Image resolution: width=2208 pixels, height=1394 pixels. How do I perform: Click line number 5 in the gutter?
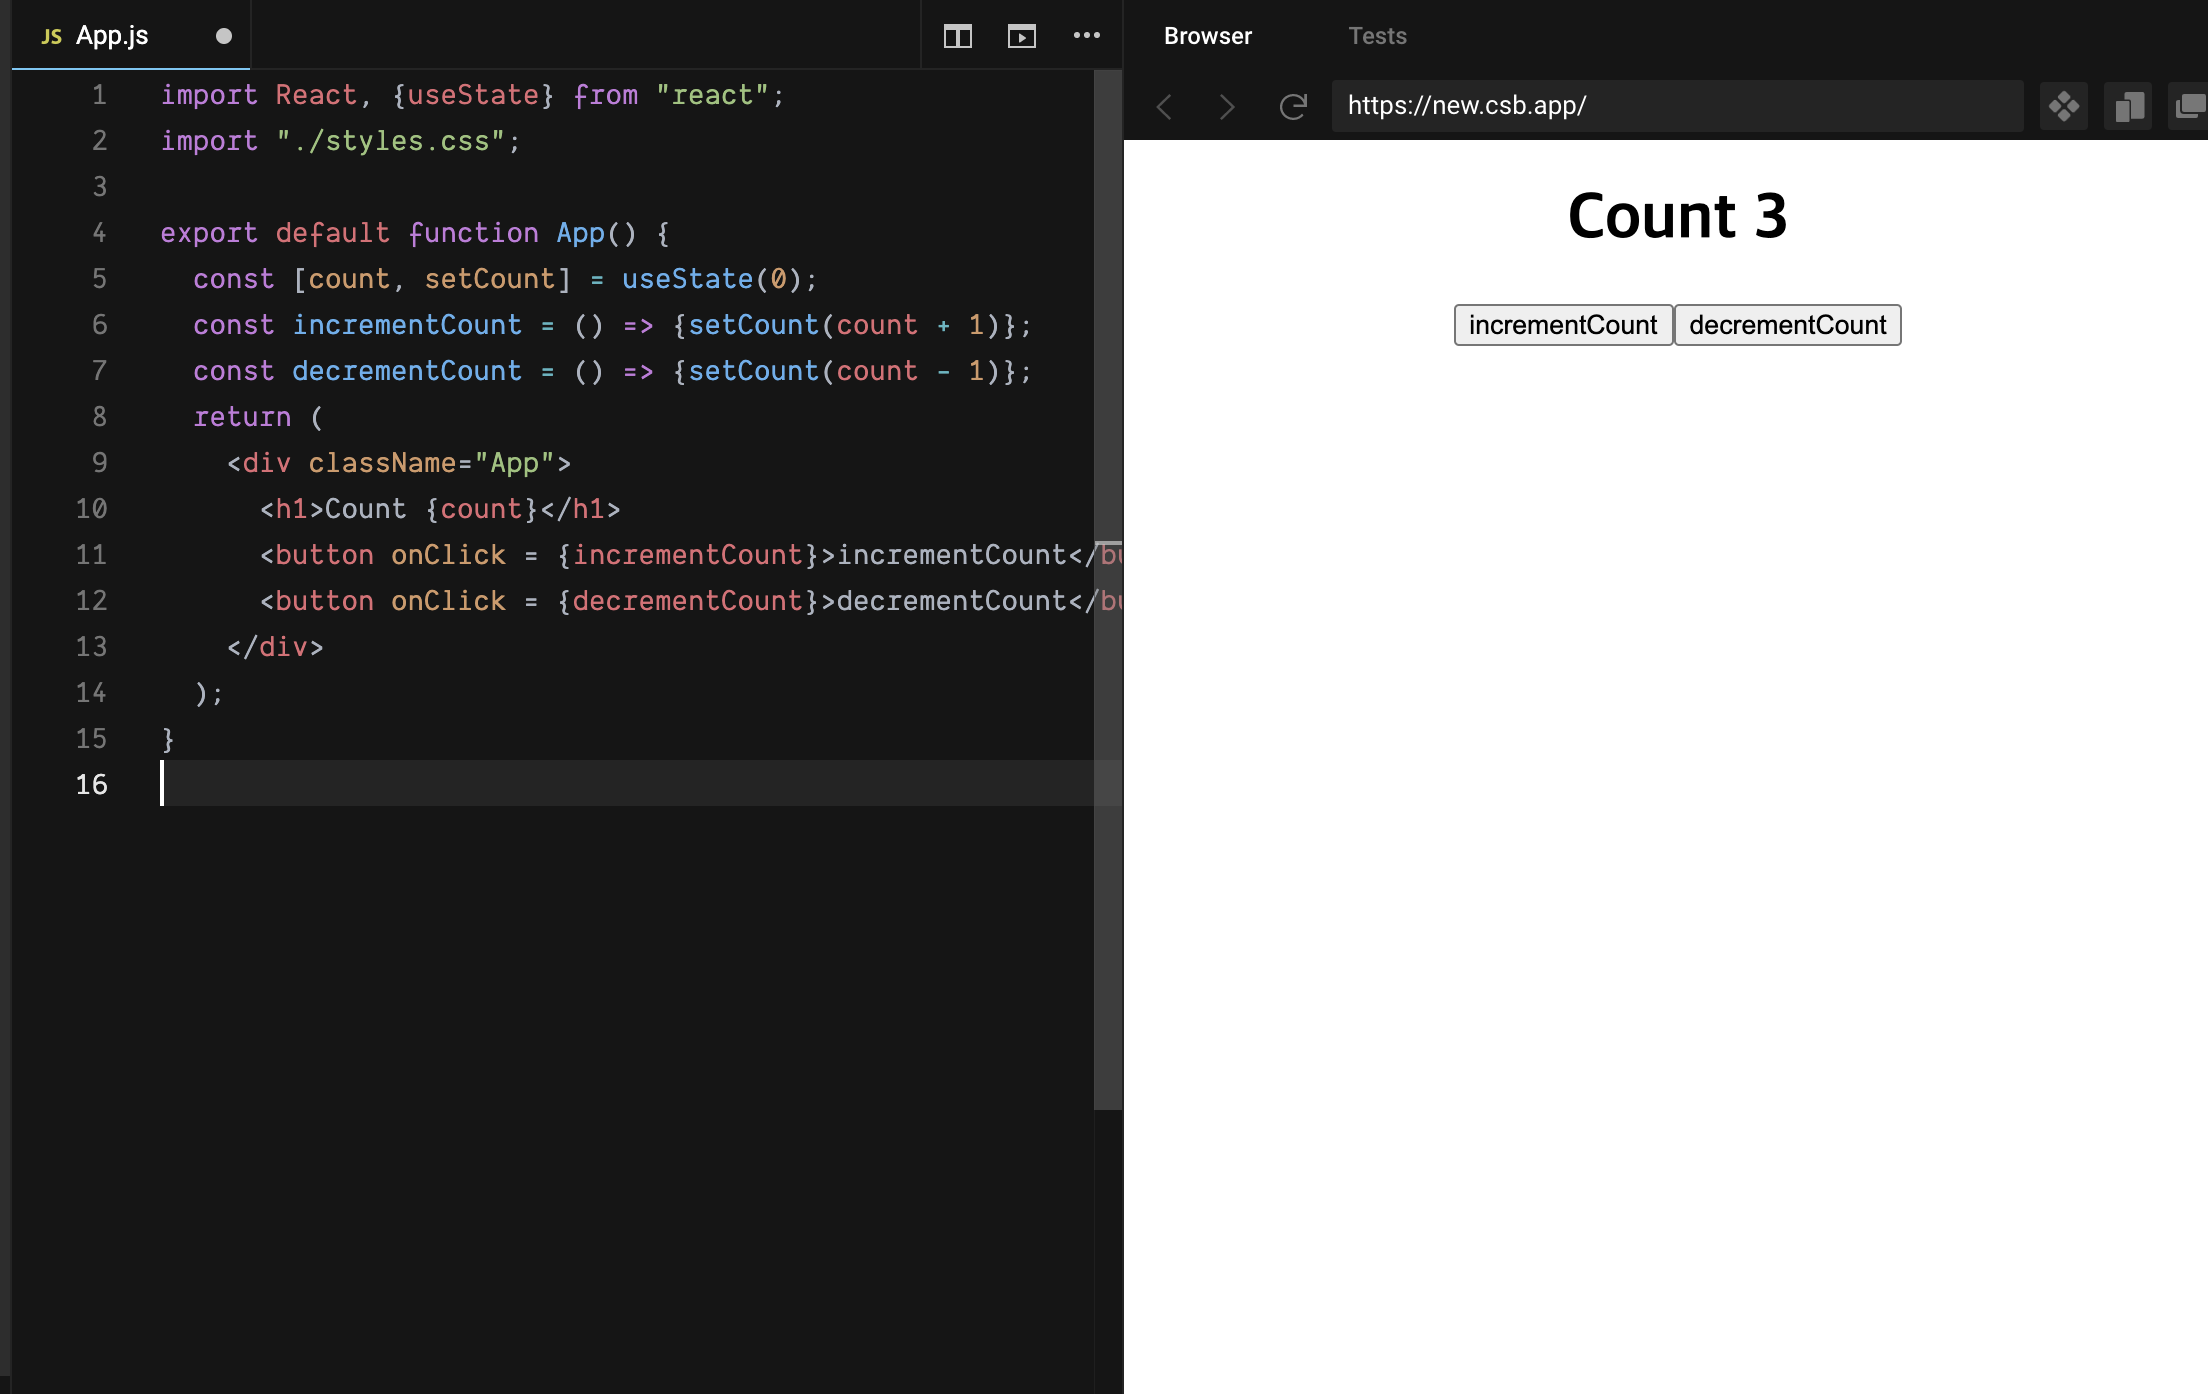click(99, 279)
